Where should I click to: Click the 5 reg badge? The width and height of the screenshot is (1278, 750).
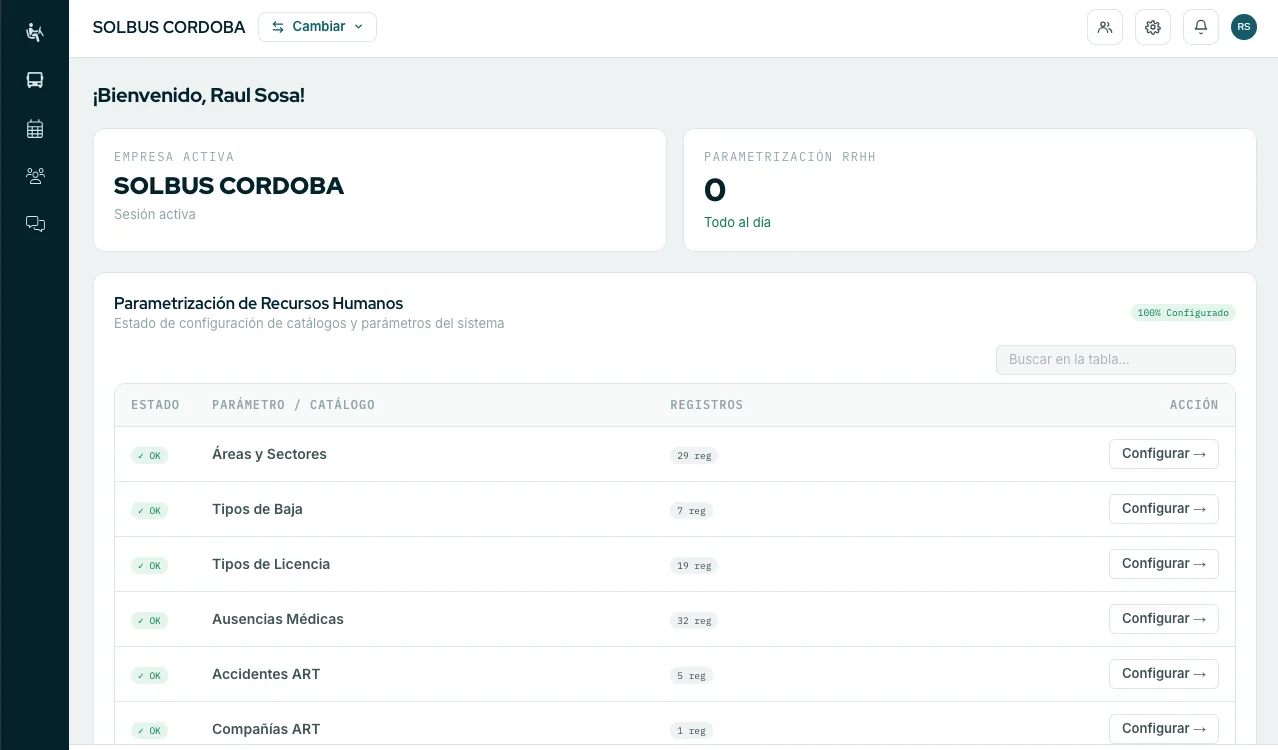[x=691, y=676]
